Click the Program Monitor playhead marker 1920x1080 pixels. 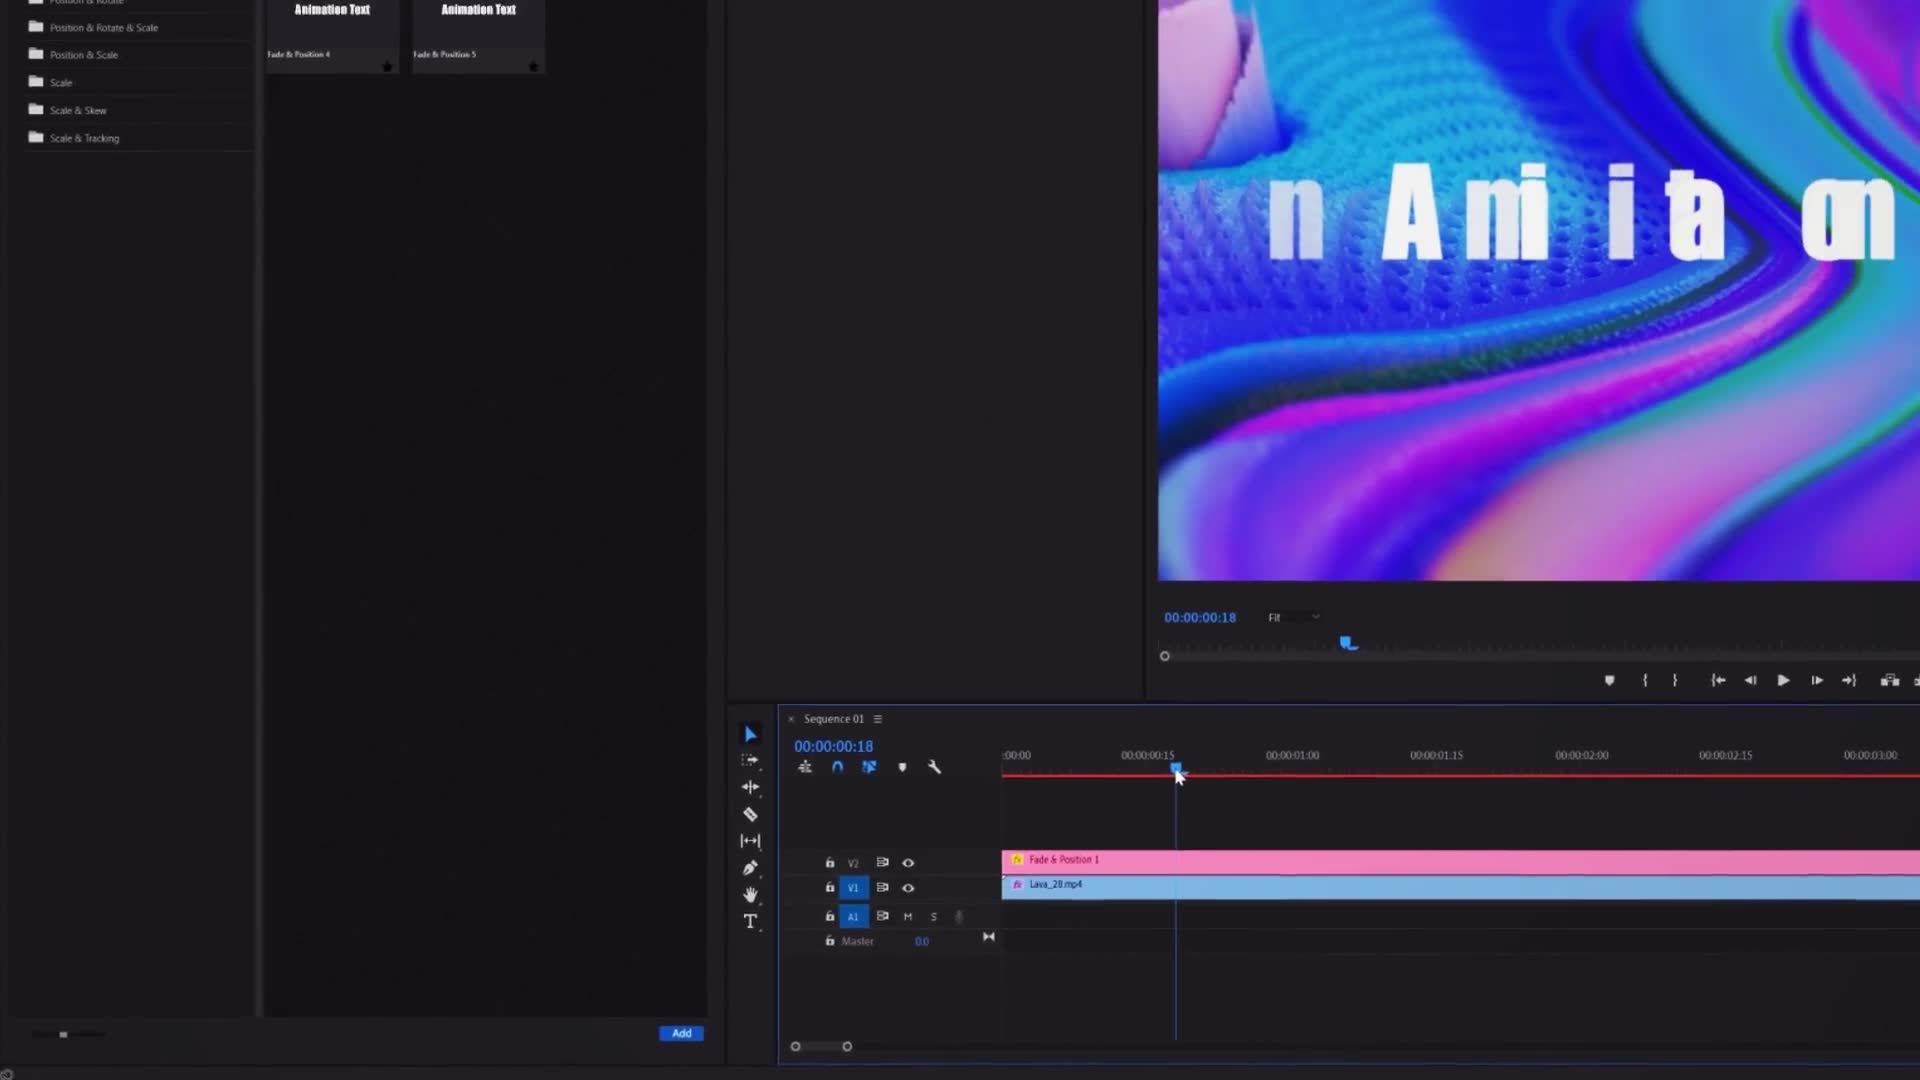point(1348,643)
